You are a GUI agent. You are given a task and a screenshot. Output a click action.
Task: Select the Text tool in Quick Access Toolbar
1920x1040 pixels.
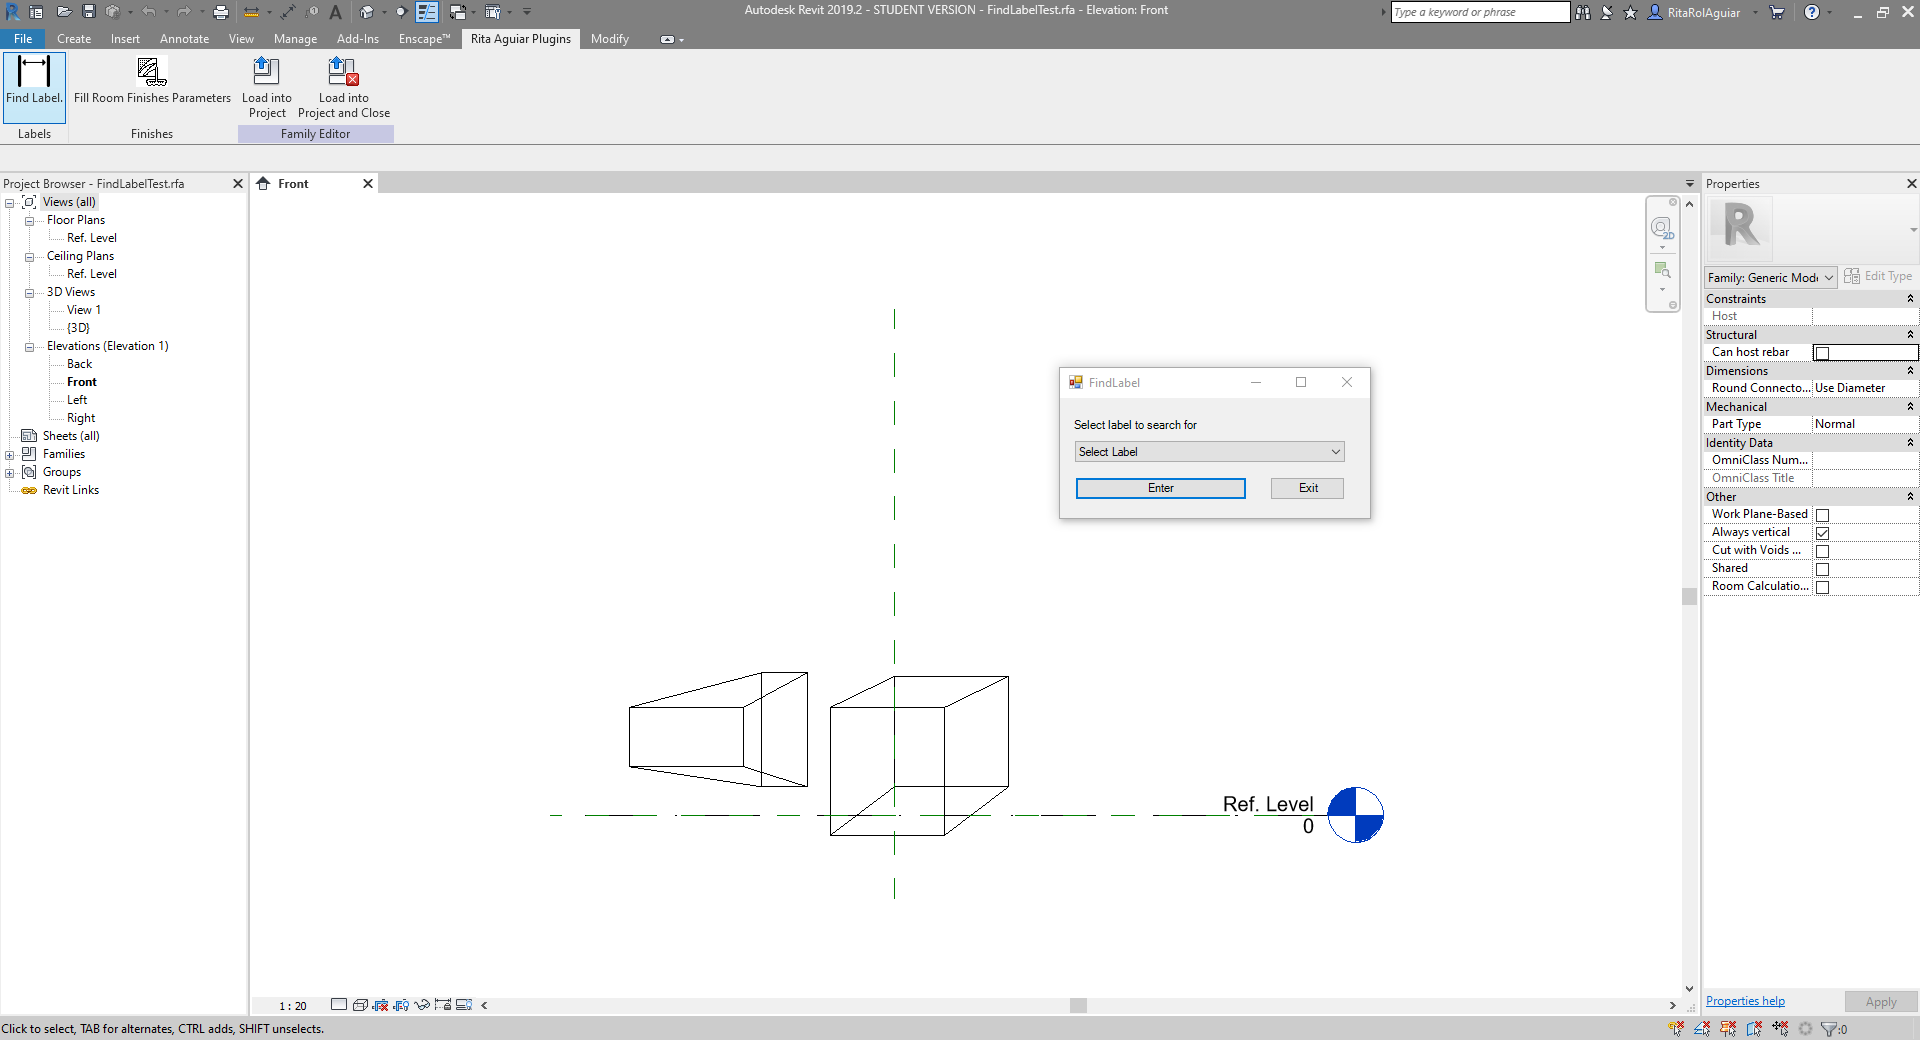click(335, 12)
